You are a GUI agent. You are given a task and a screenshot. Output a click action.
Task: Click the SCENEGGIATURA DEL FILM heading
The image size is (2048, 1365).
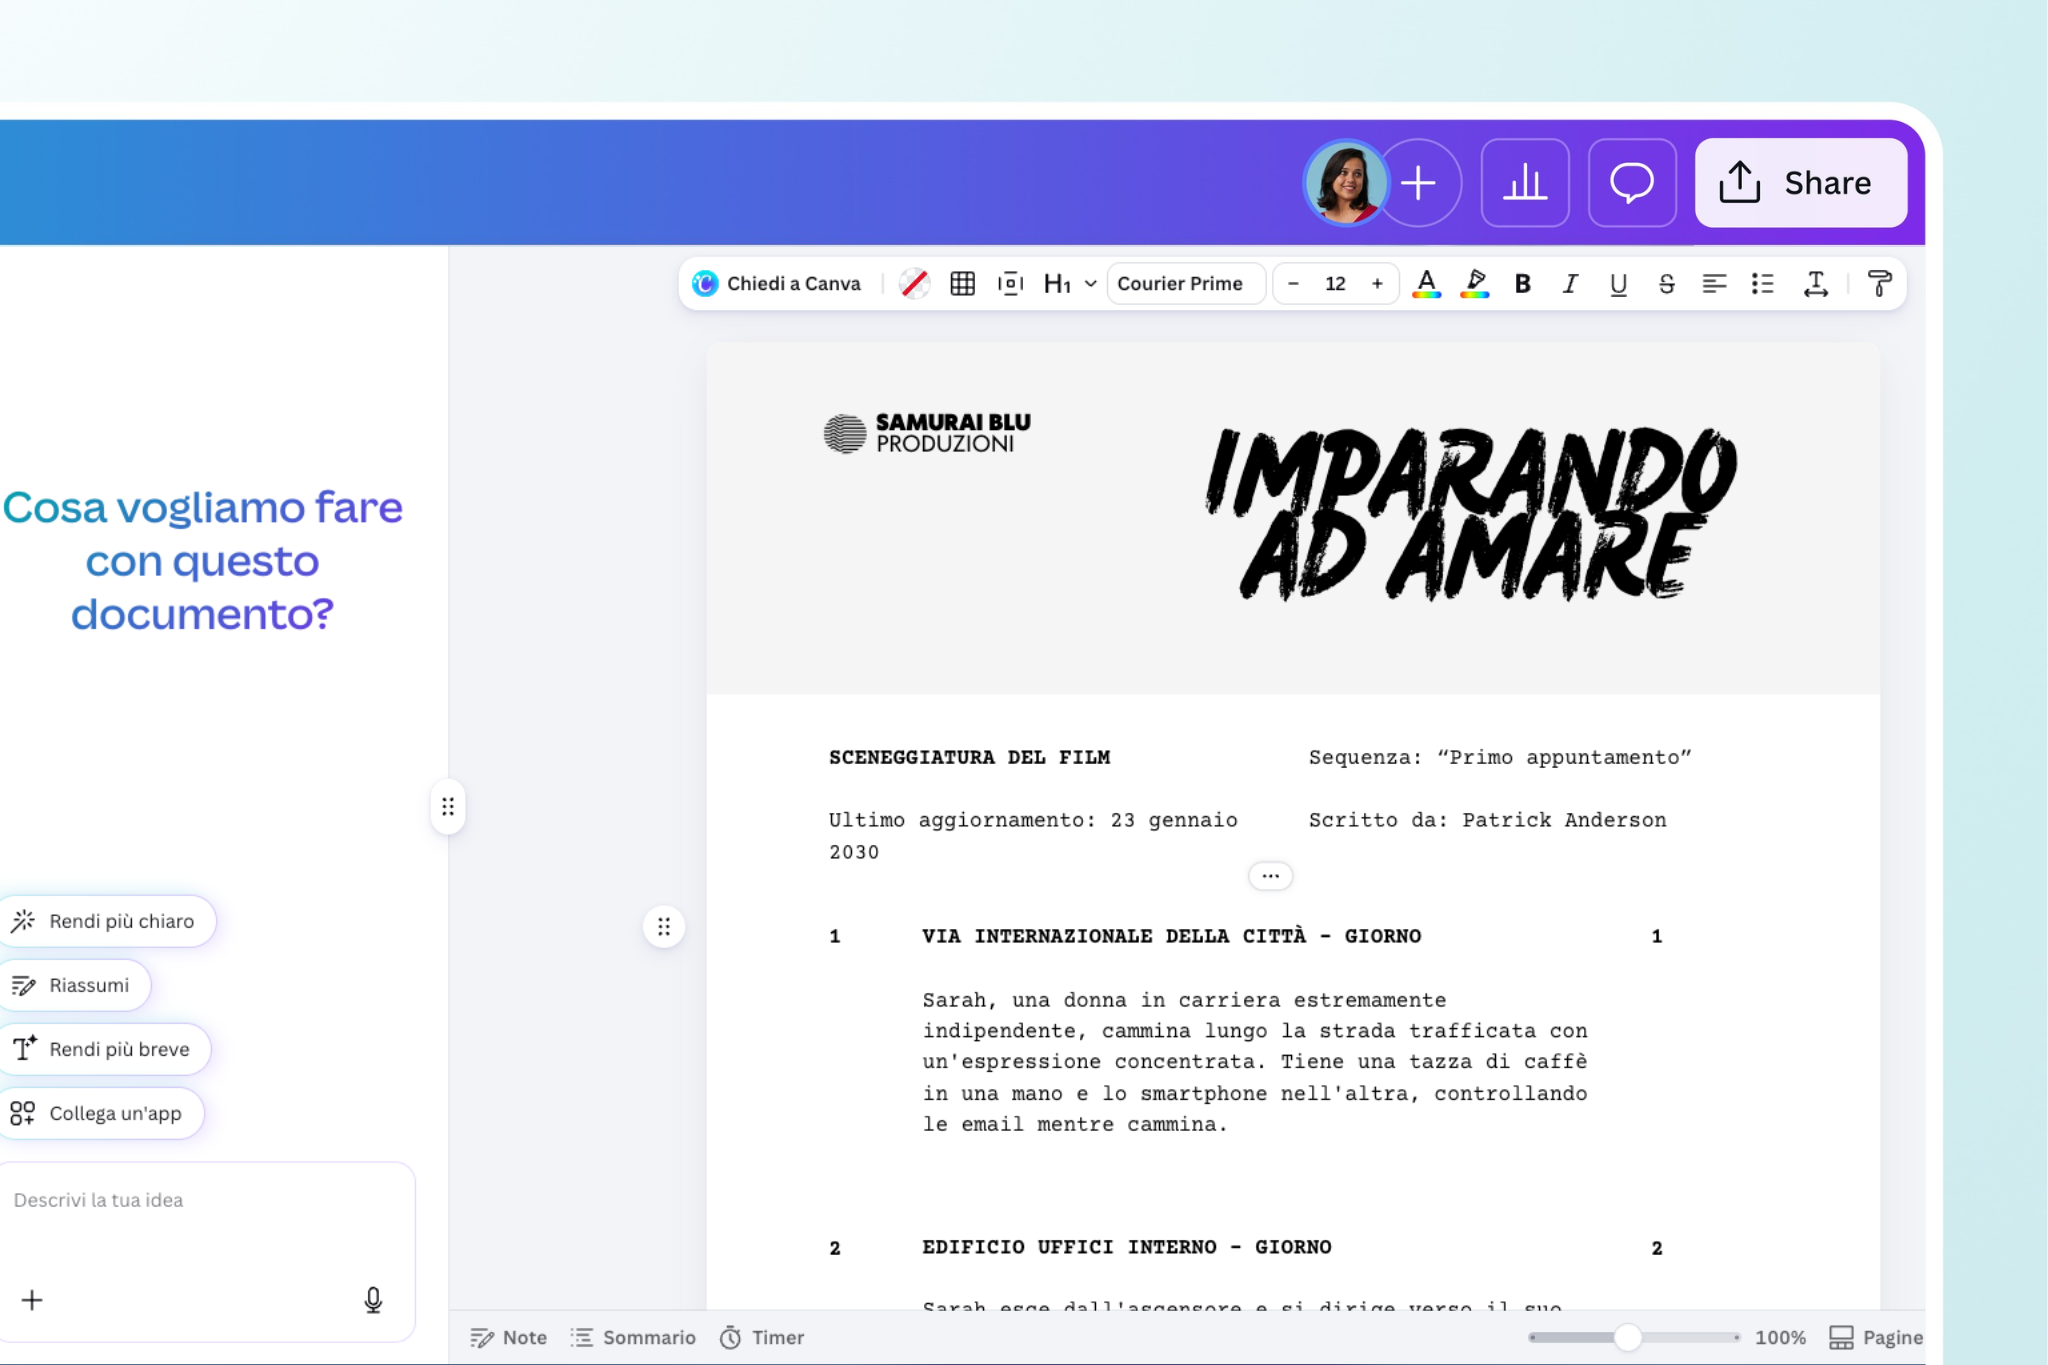tap(969, 757)
